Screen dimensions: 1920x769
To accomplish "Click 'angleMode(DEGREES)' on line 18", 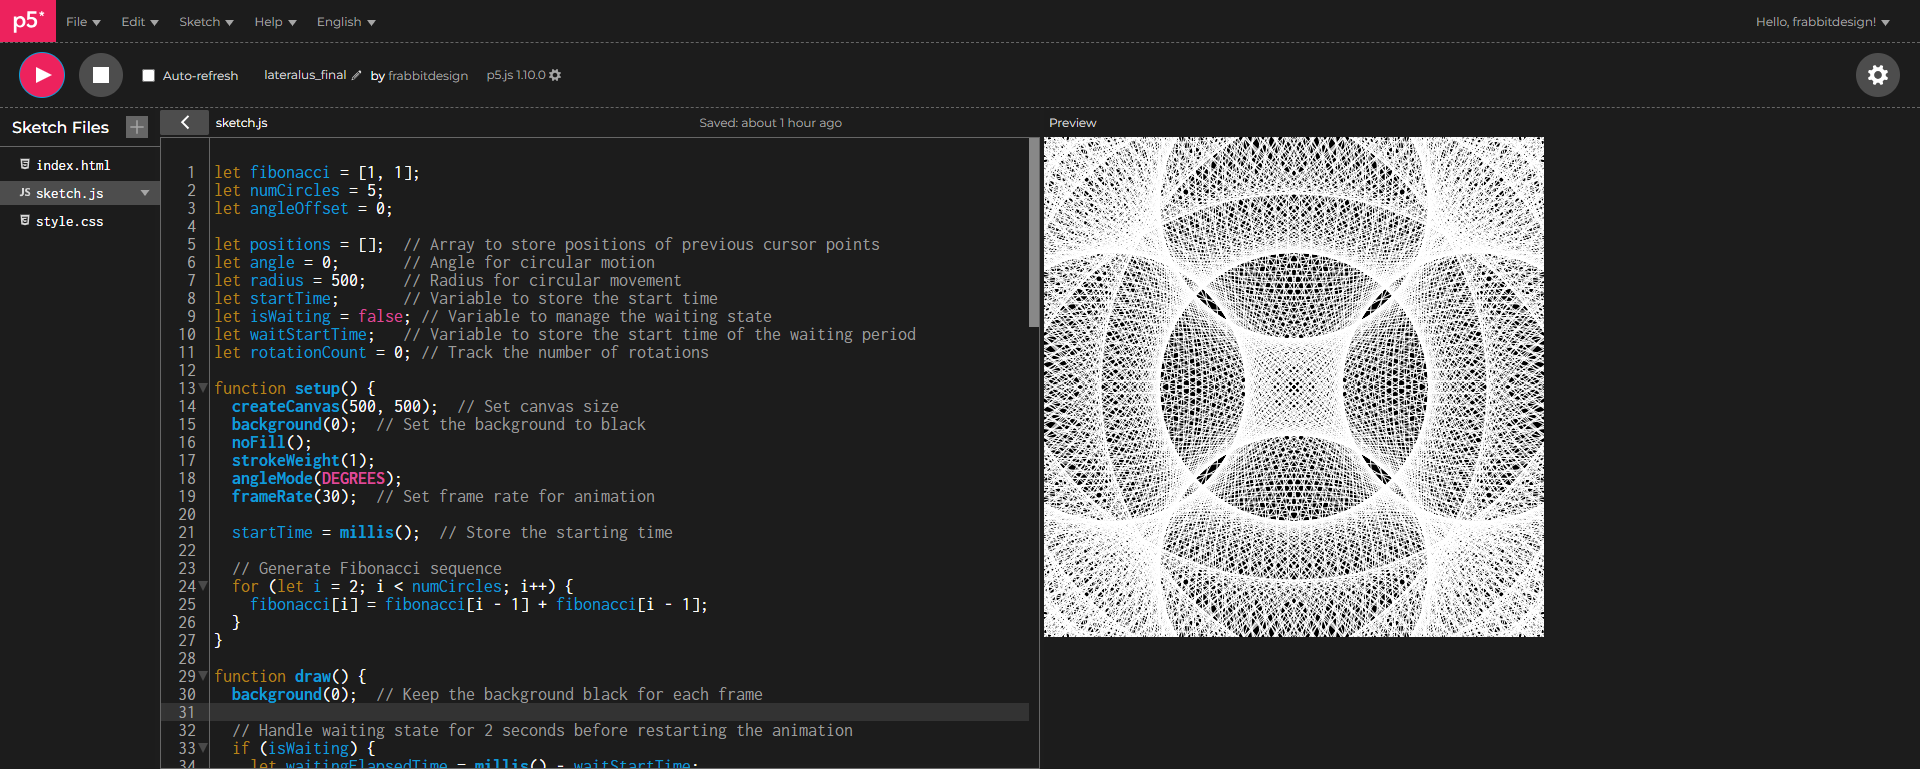I will coord(317,478).
